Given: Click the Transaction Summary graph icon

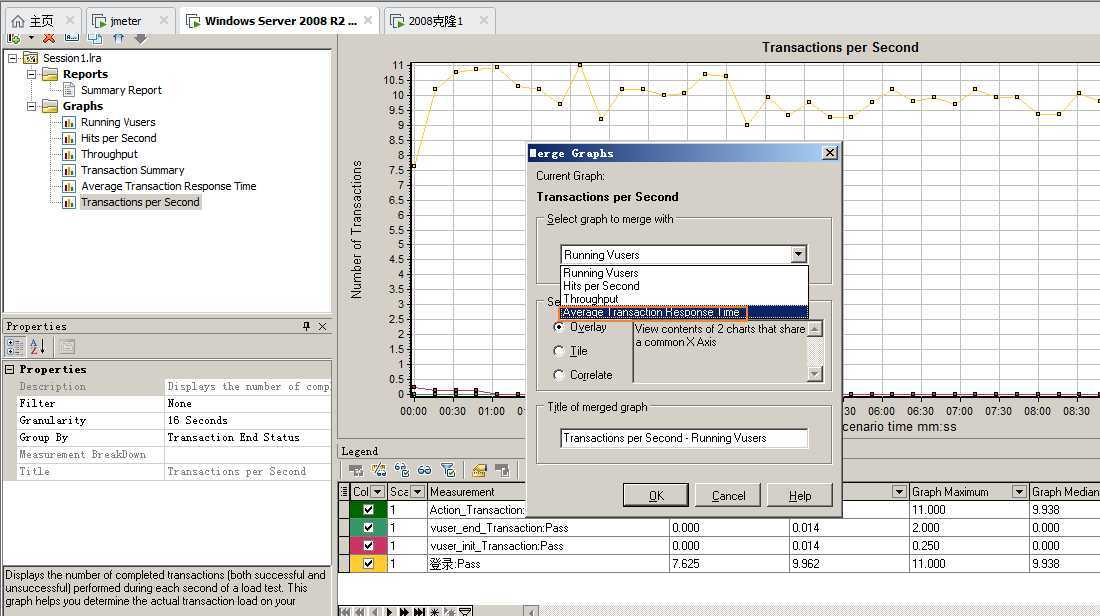Looking at the screenshot, I should pos(69,170).
